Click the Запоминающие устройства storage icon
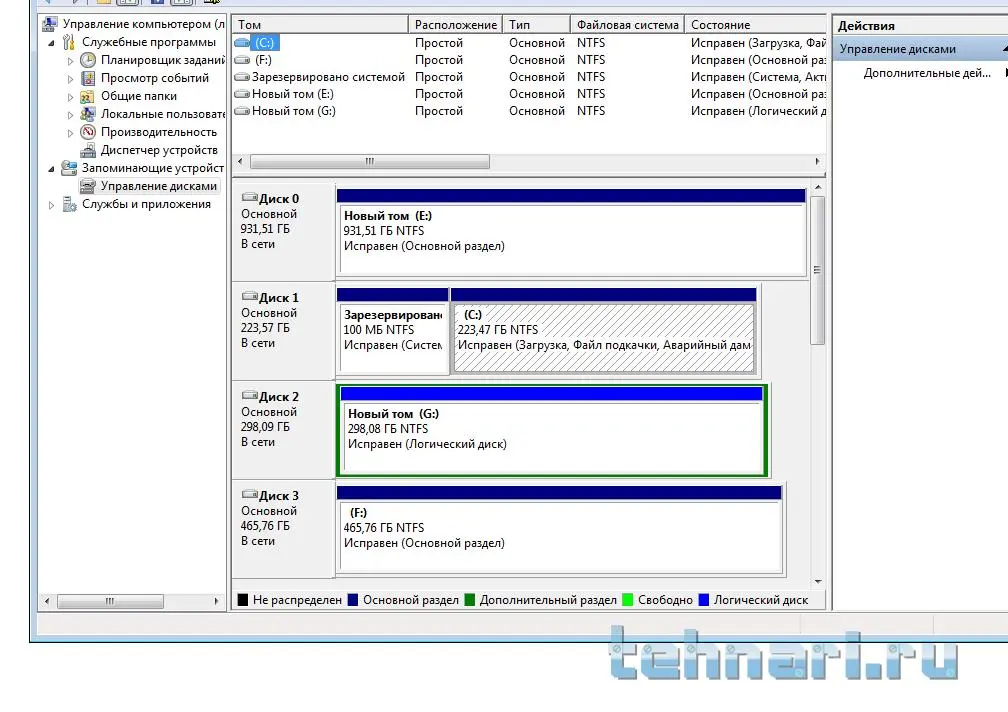 pyautogui.click(x=69, y=168)
